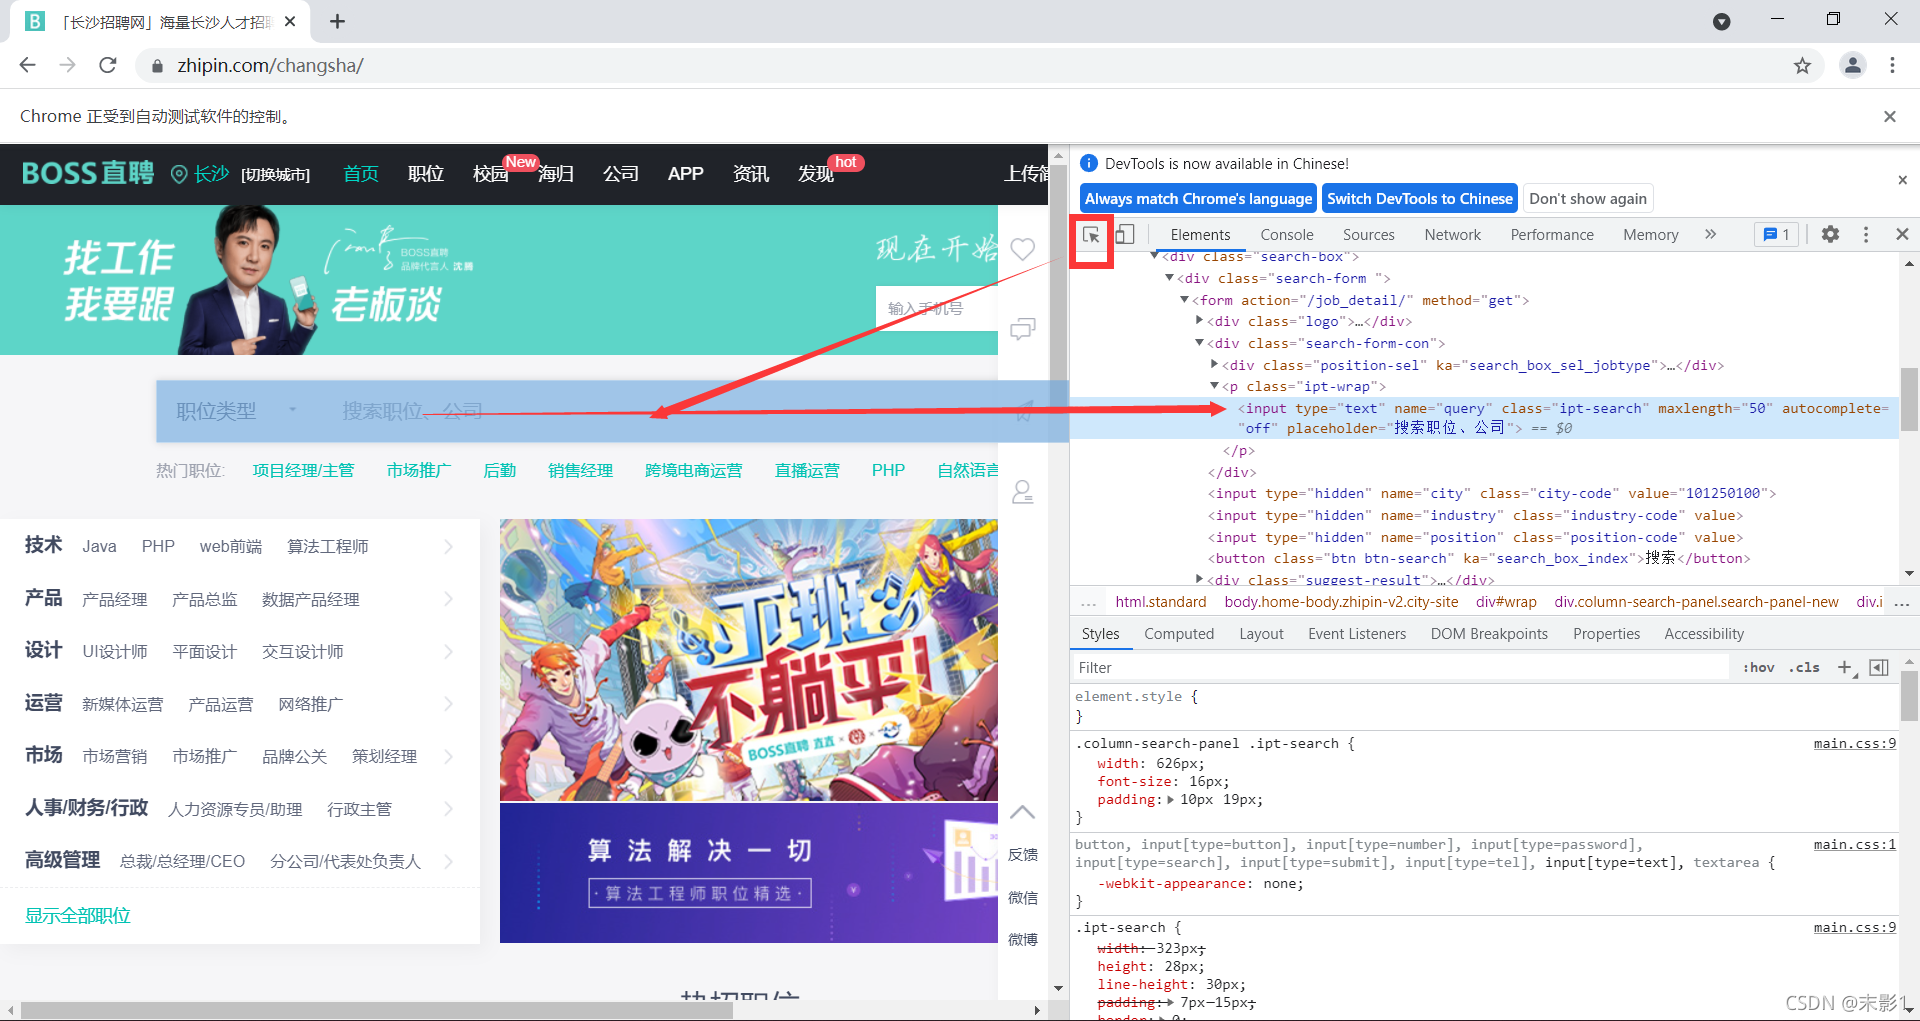Click Always match Chrome's language button
This screenshot has width=1920, height=1021.
1198,199
